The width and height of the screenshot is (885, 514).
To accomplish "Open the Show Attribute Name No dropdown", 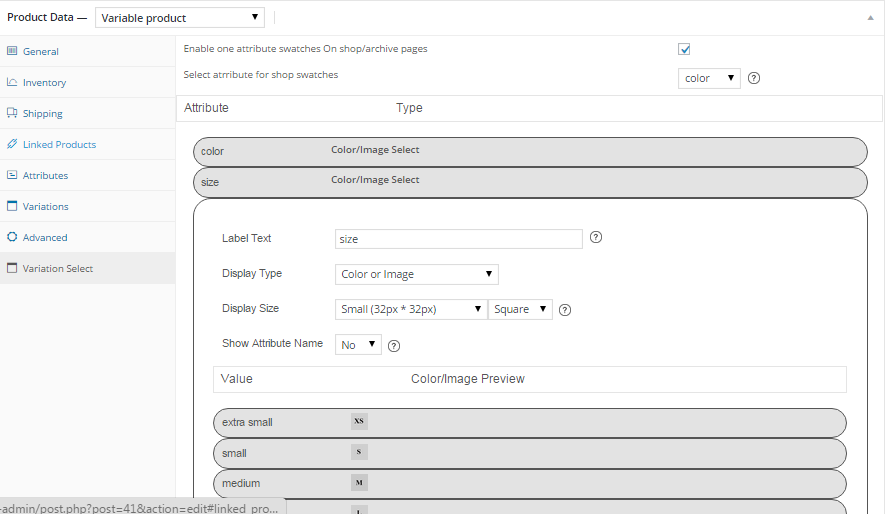I will point(358,345).
